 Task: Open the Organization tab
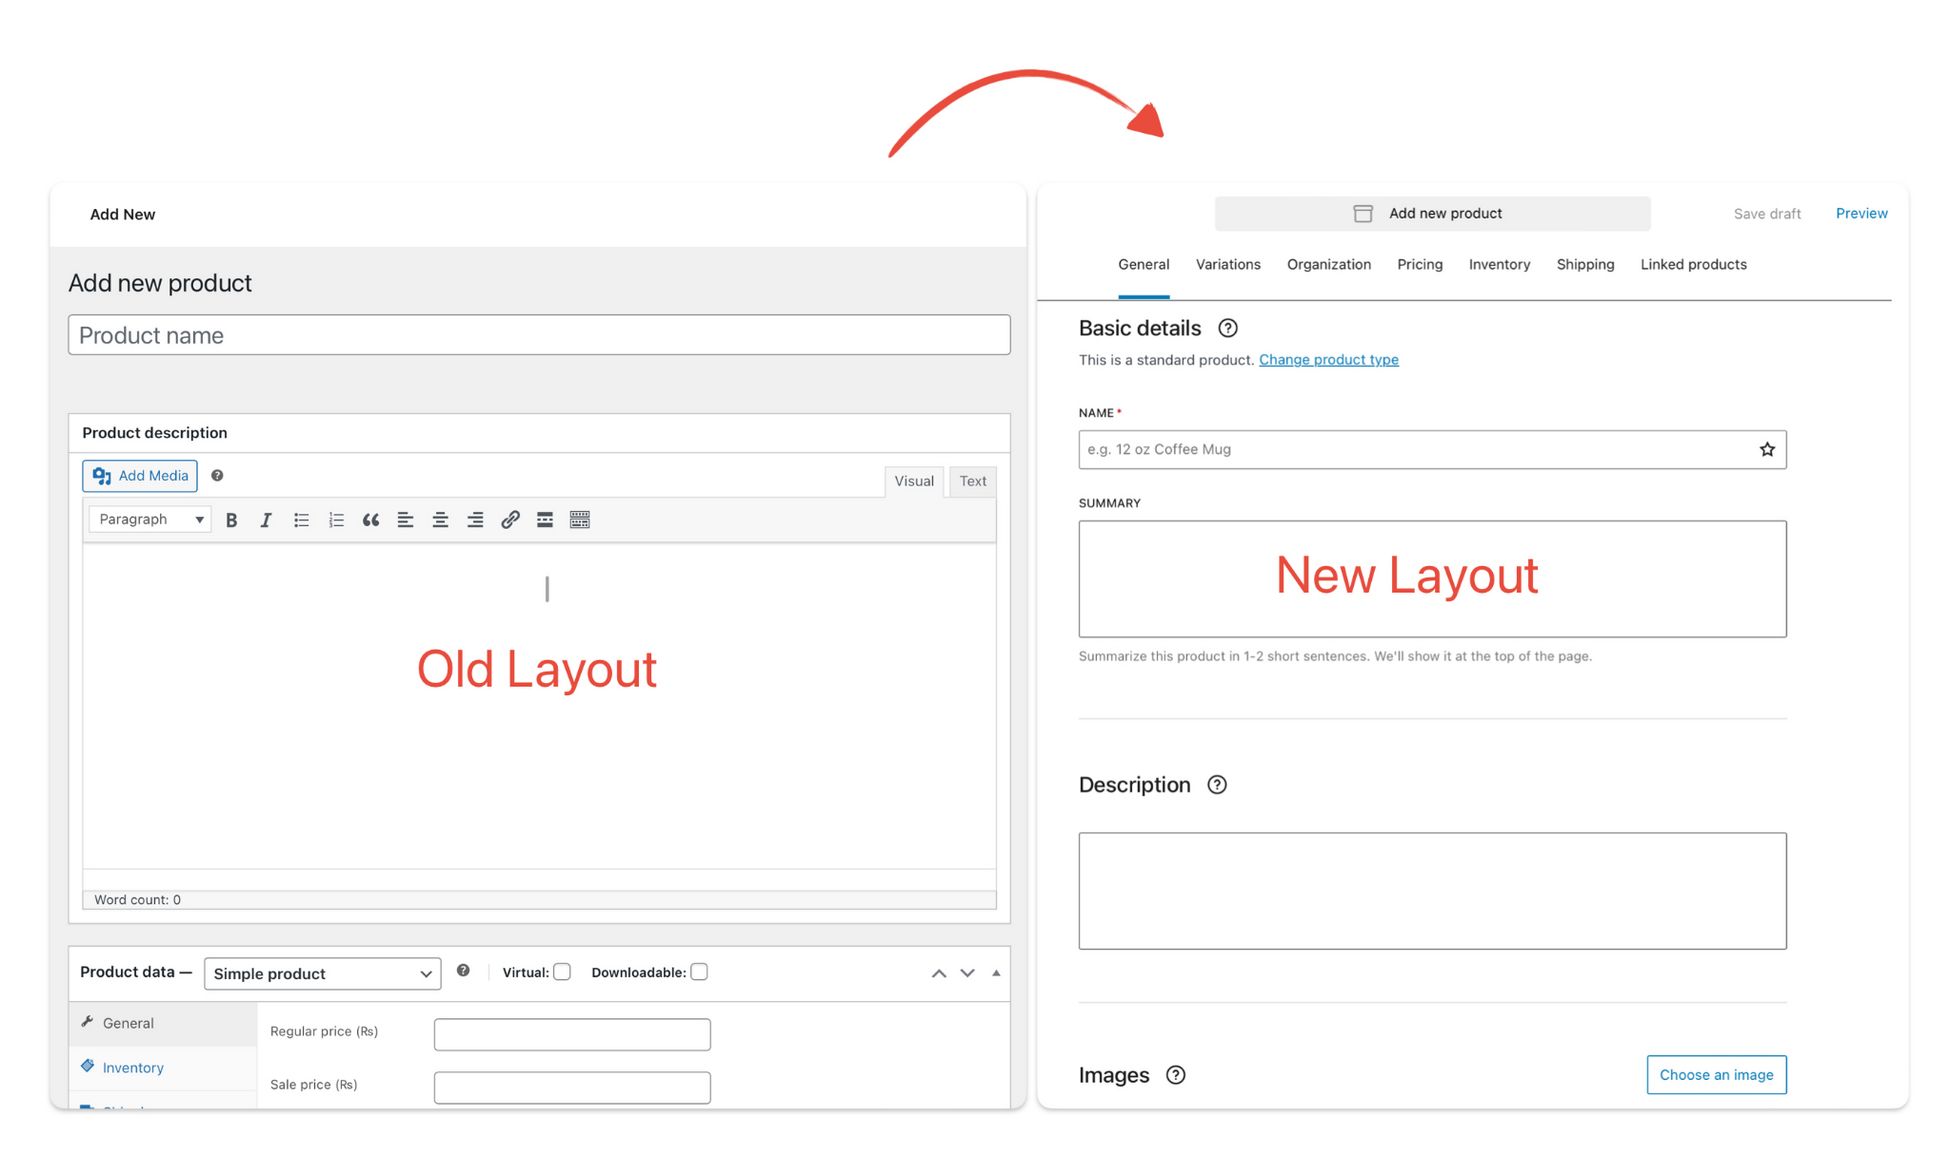coord(1329,265)
